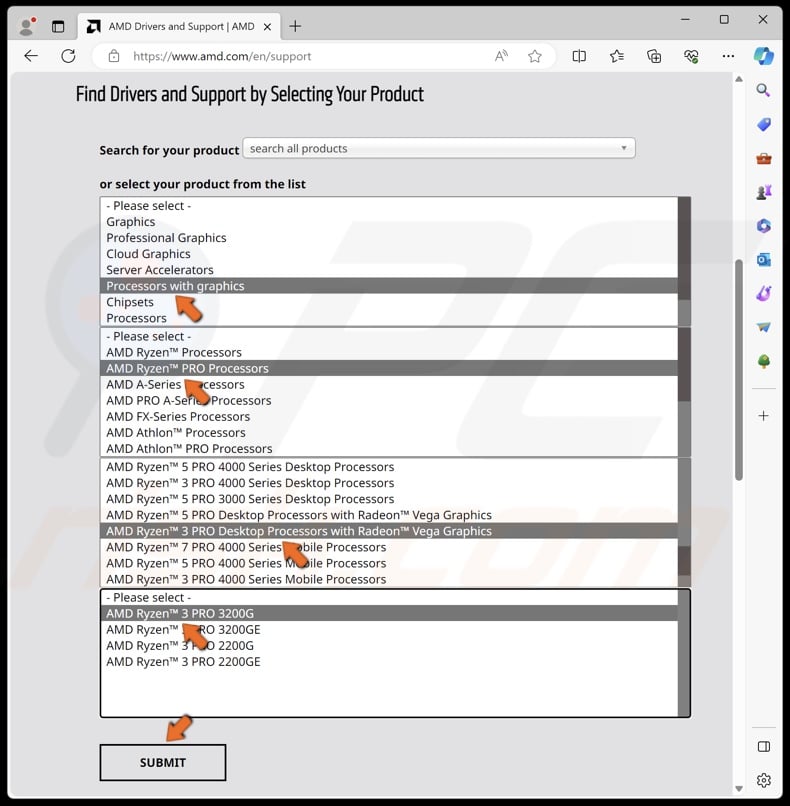This screenshot has height=806, width=790.
Task: Open the sidebar Drop paper-plane icon
Action: tap(764, 327)
